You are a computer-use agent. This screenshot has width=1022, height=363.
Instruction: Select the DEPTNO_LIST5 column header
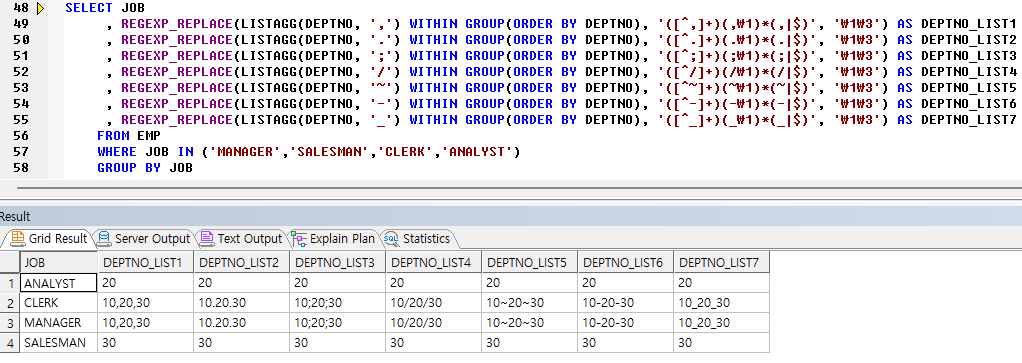point(529,262)
